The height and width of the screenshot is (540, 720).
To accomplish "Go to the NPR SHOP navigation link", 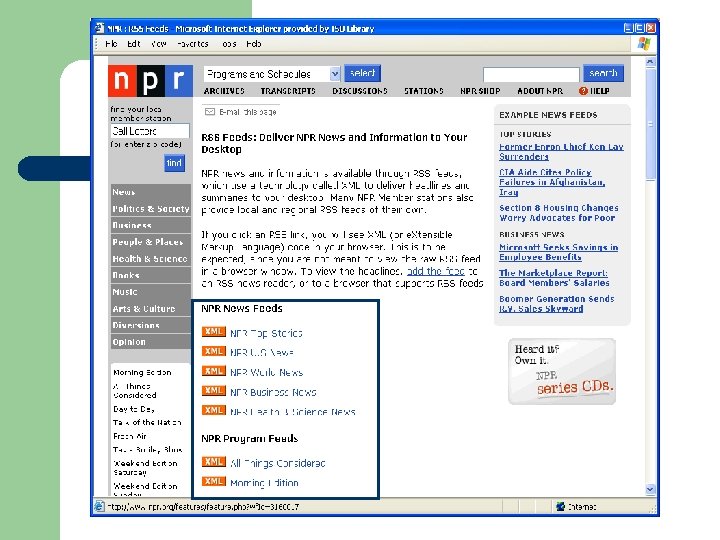I will [480, 91].
